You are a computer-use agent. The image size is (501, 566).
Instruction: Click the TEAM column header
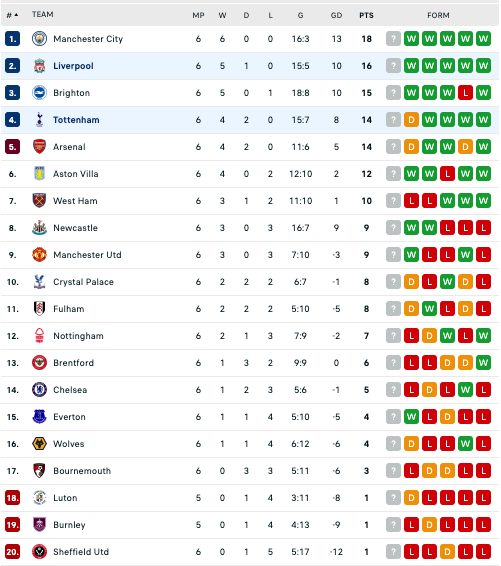[x=43, y=14]
